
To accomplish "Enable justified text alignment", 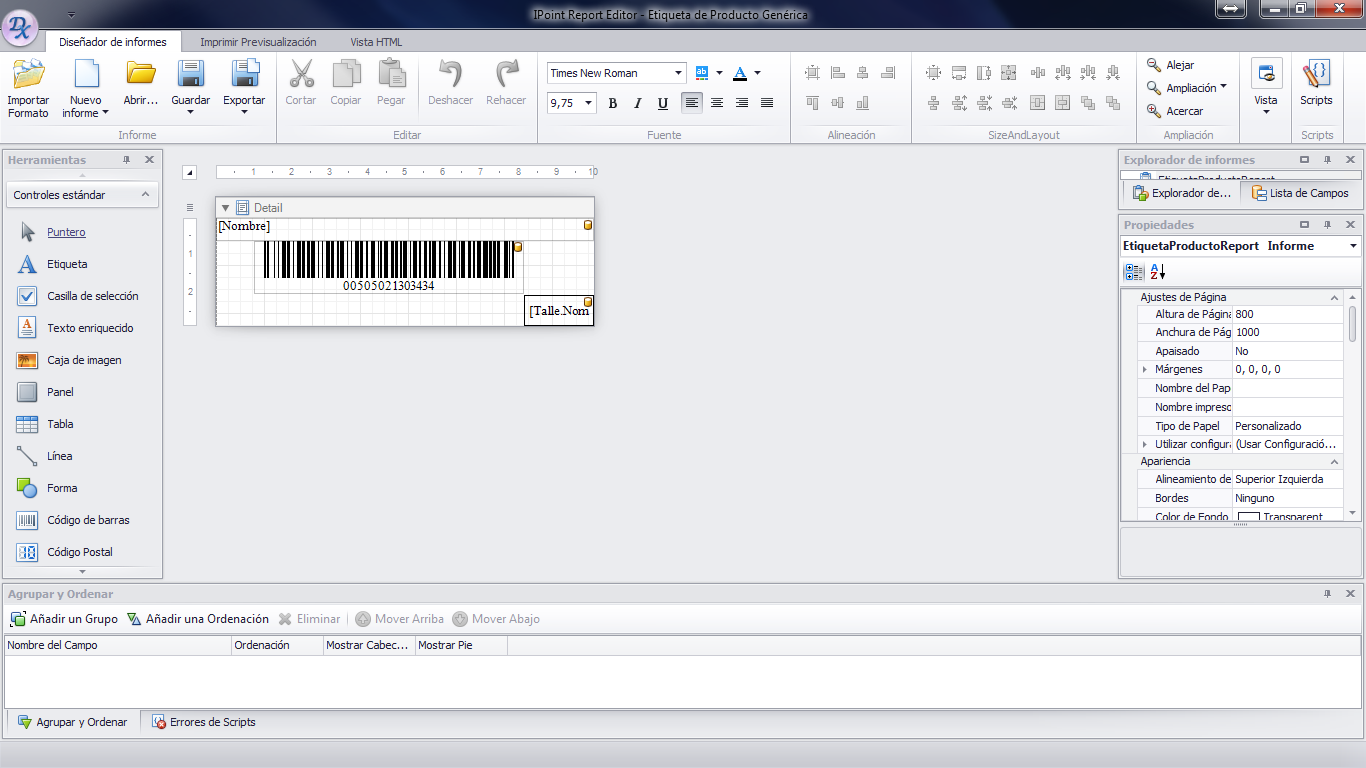I will [767, 103].
